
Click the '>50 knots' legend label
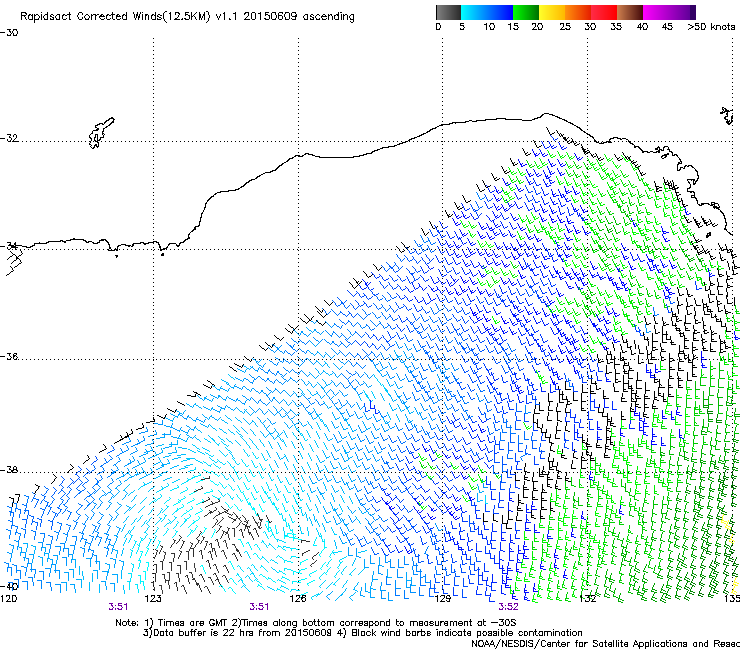(711, 27)
